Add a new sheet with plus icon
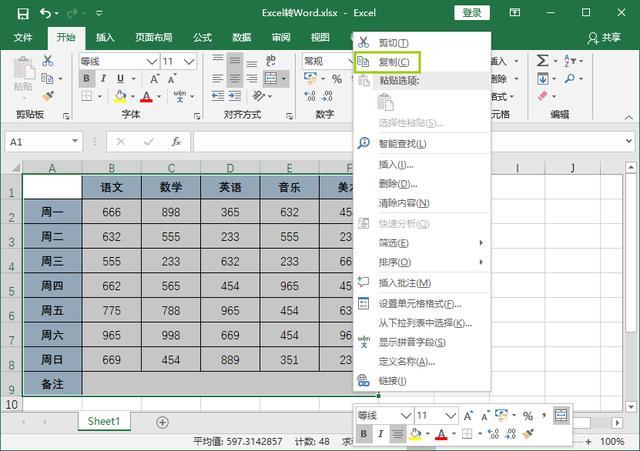The image size is (640, 451). pos(162,422)
